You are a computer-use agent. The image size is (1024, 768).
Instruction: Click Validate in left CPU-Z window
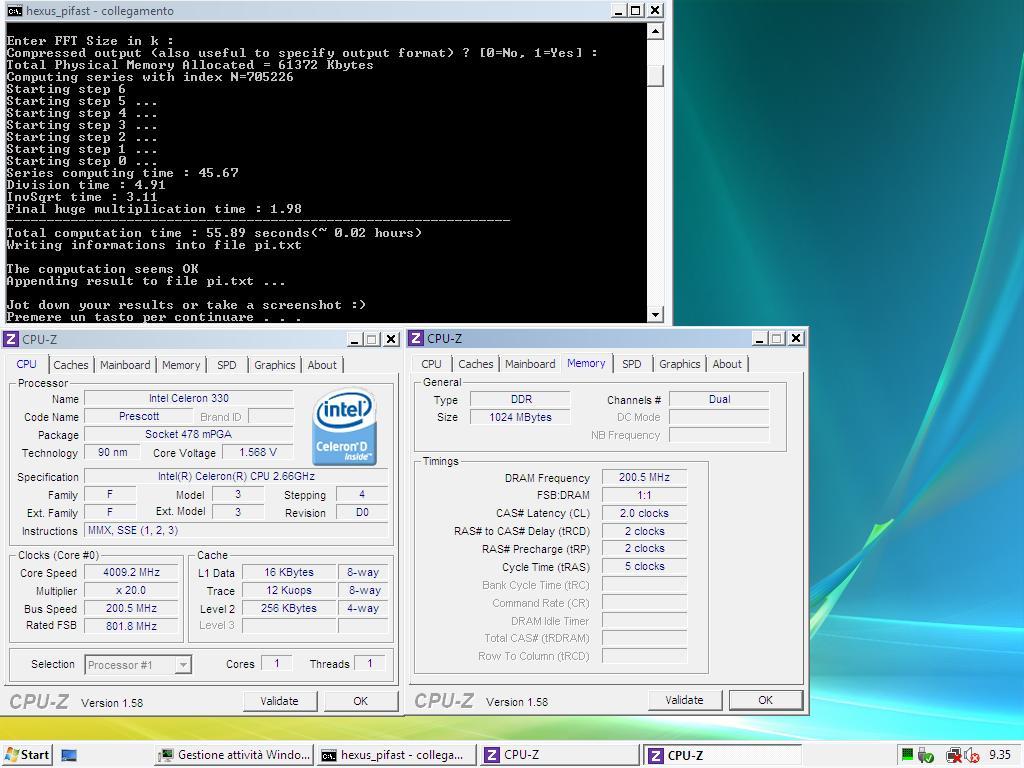pos(280,701)
